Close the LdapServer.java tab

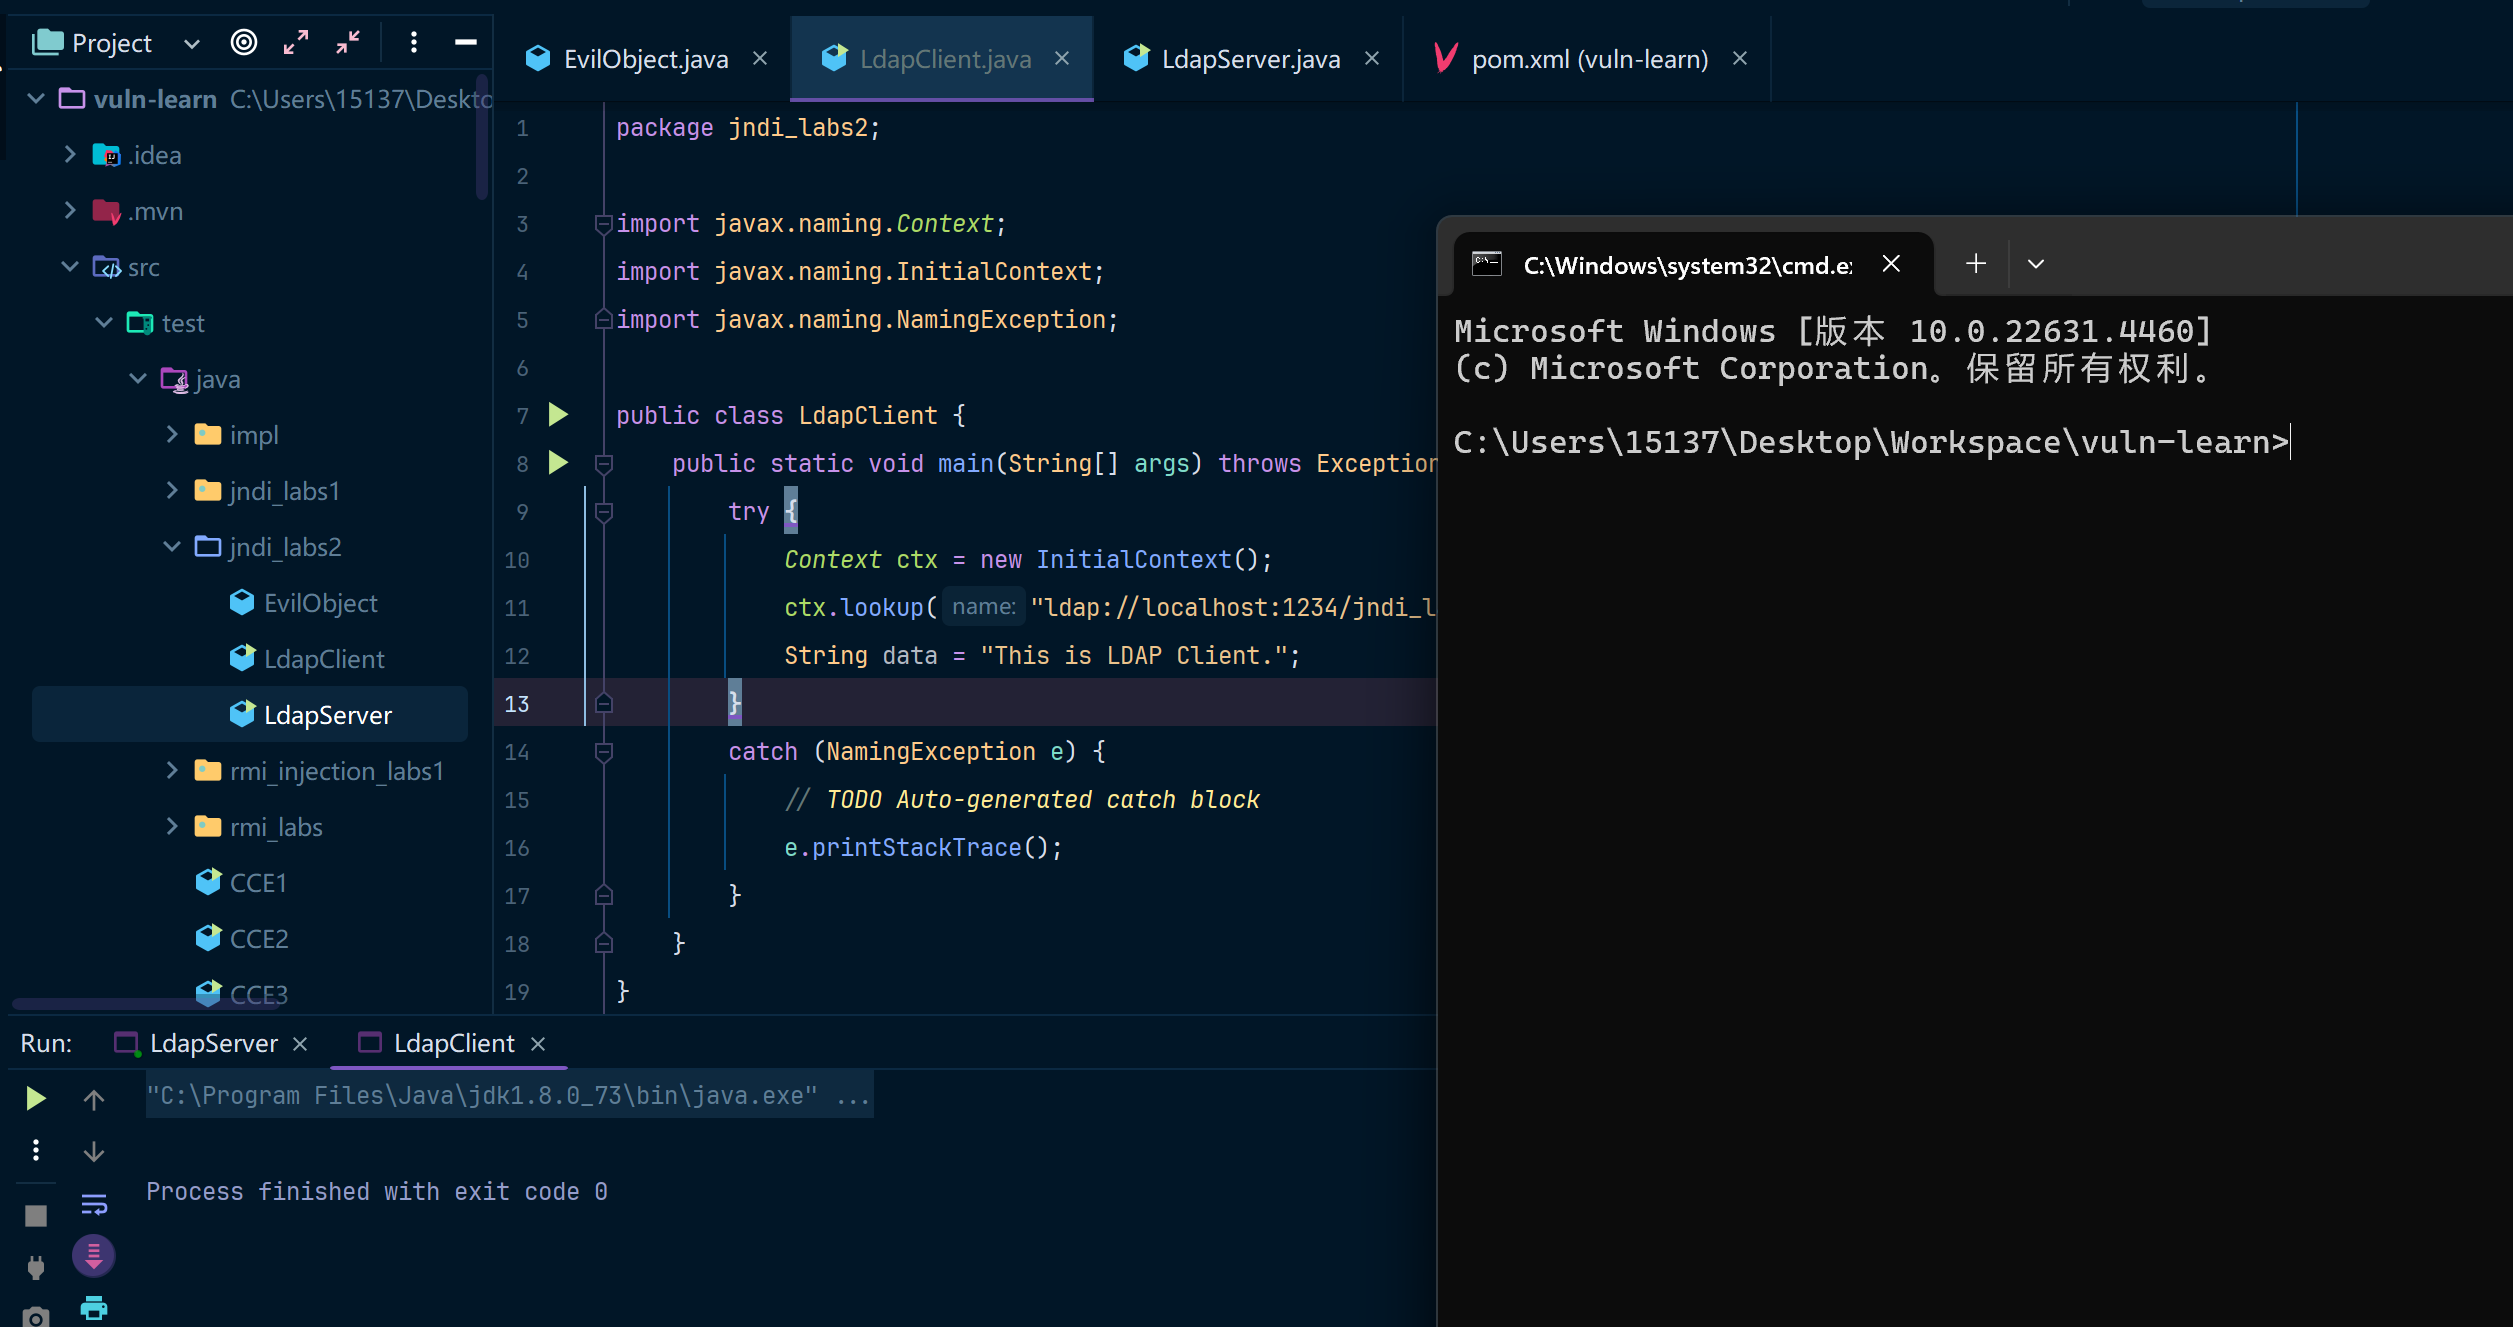[1372, 59]
